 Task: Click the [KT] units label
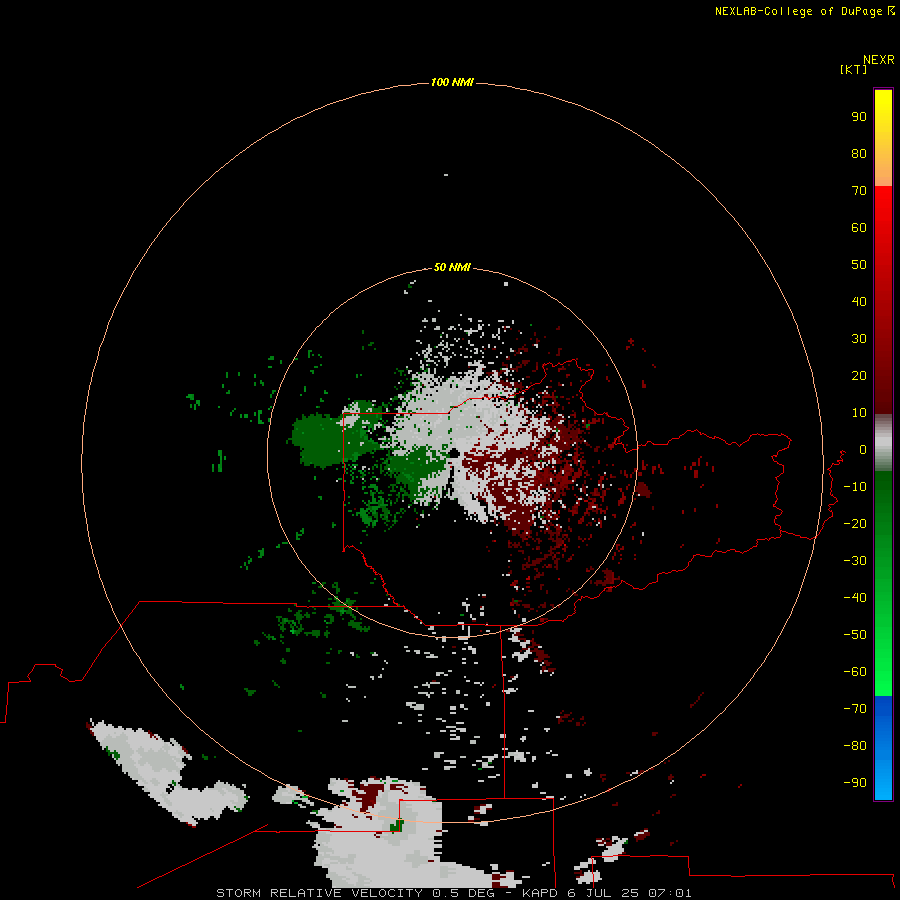point(853,69)
